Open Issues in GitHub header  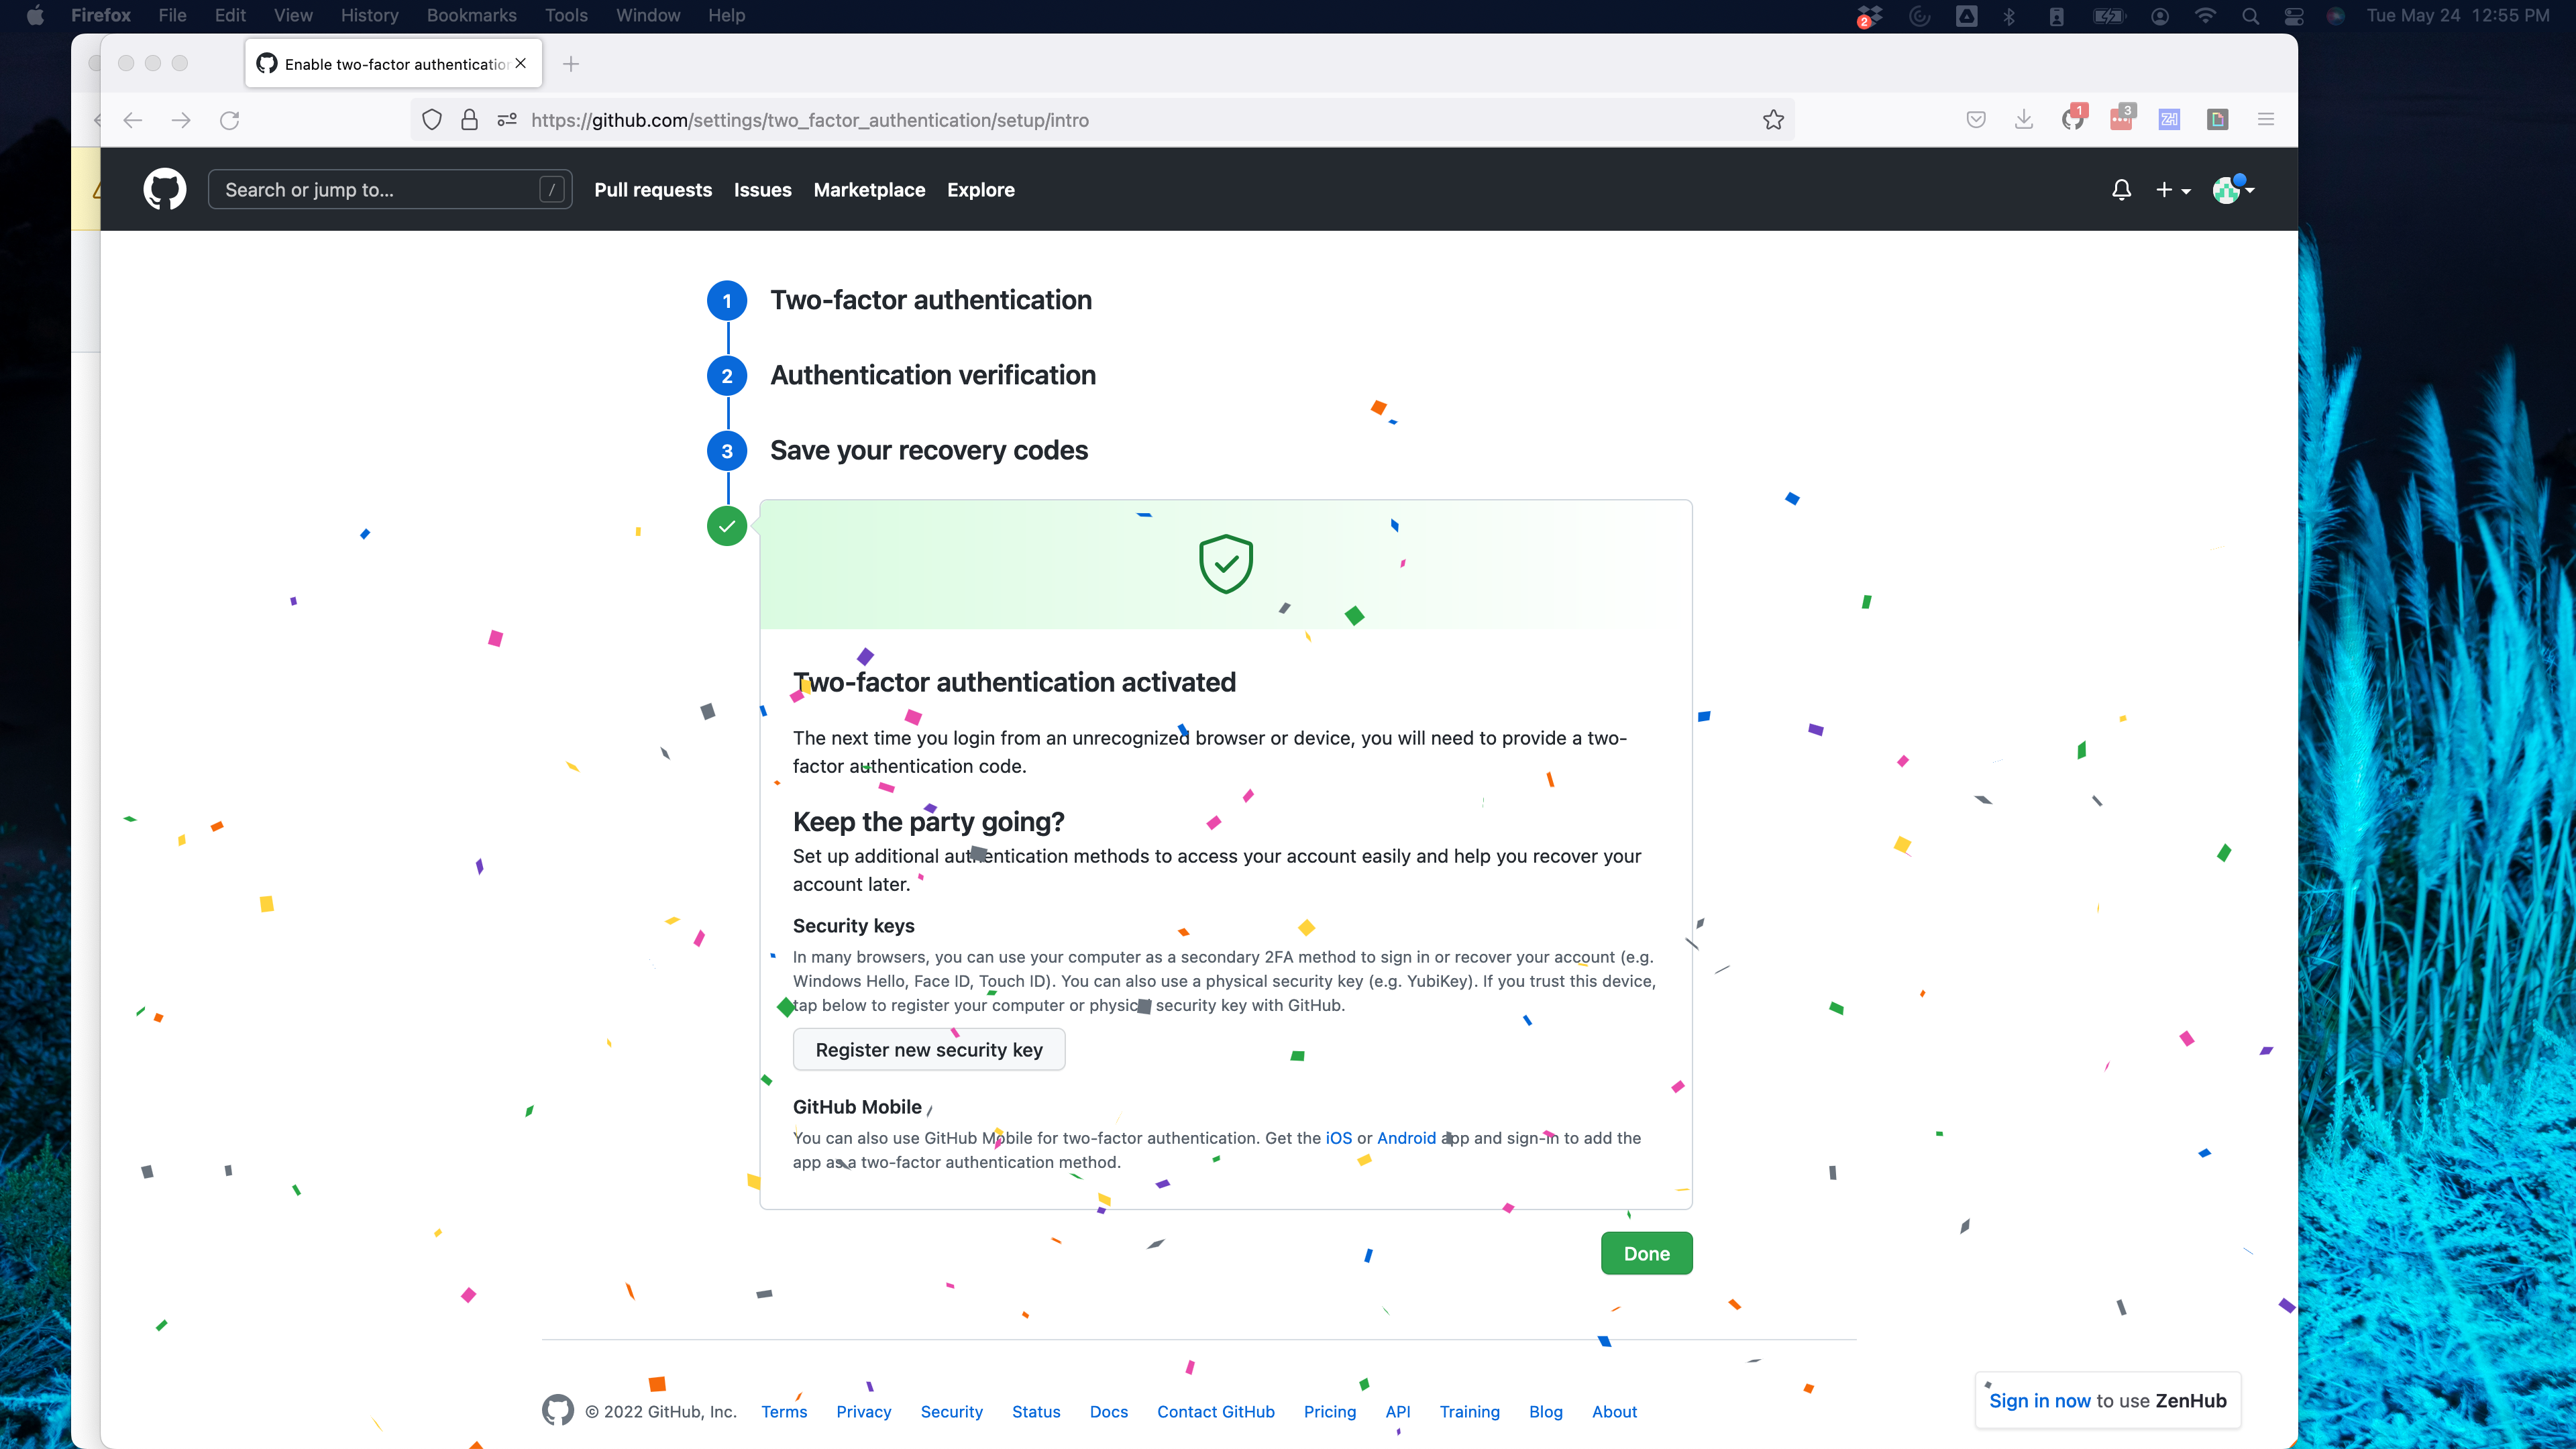(x=762, y=190)
